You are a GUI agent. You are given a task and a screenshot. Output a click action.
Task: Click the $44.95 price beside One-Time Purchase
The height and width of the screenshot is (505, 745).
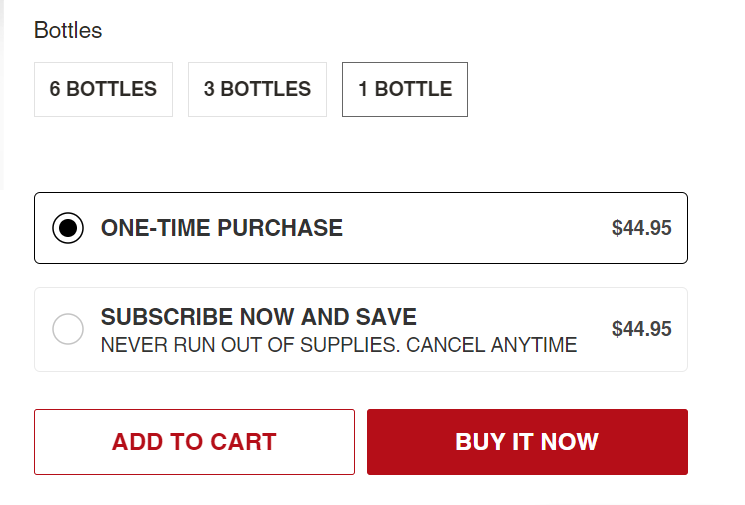[x=641, y=228]
